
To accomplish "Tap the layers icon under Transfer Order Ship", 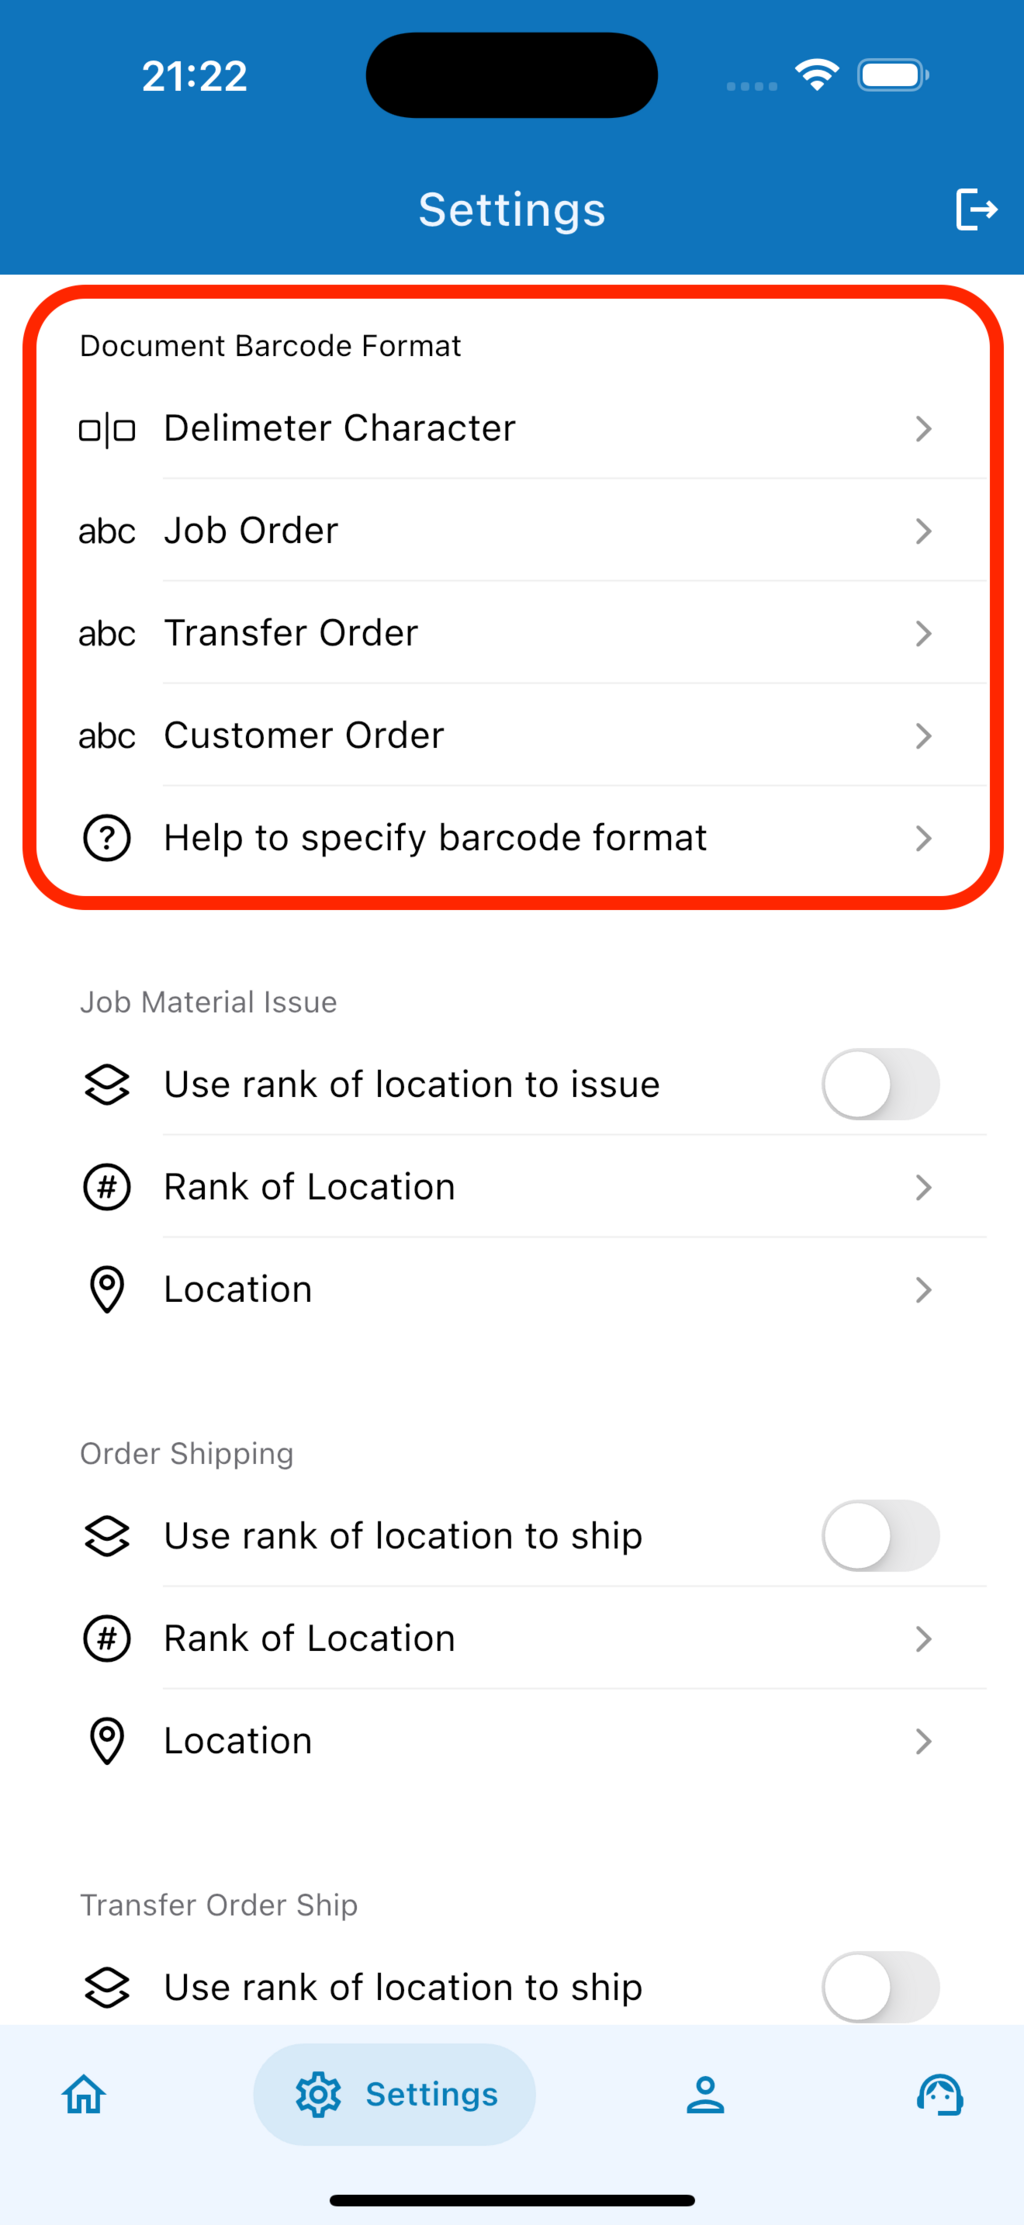I will point(107,1987).
